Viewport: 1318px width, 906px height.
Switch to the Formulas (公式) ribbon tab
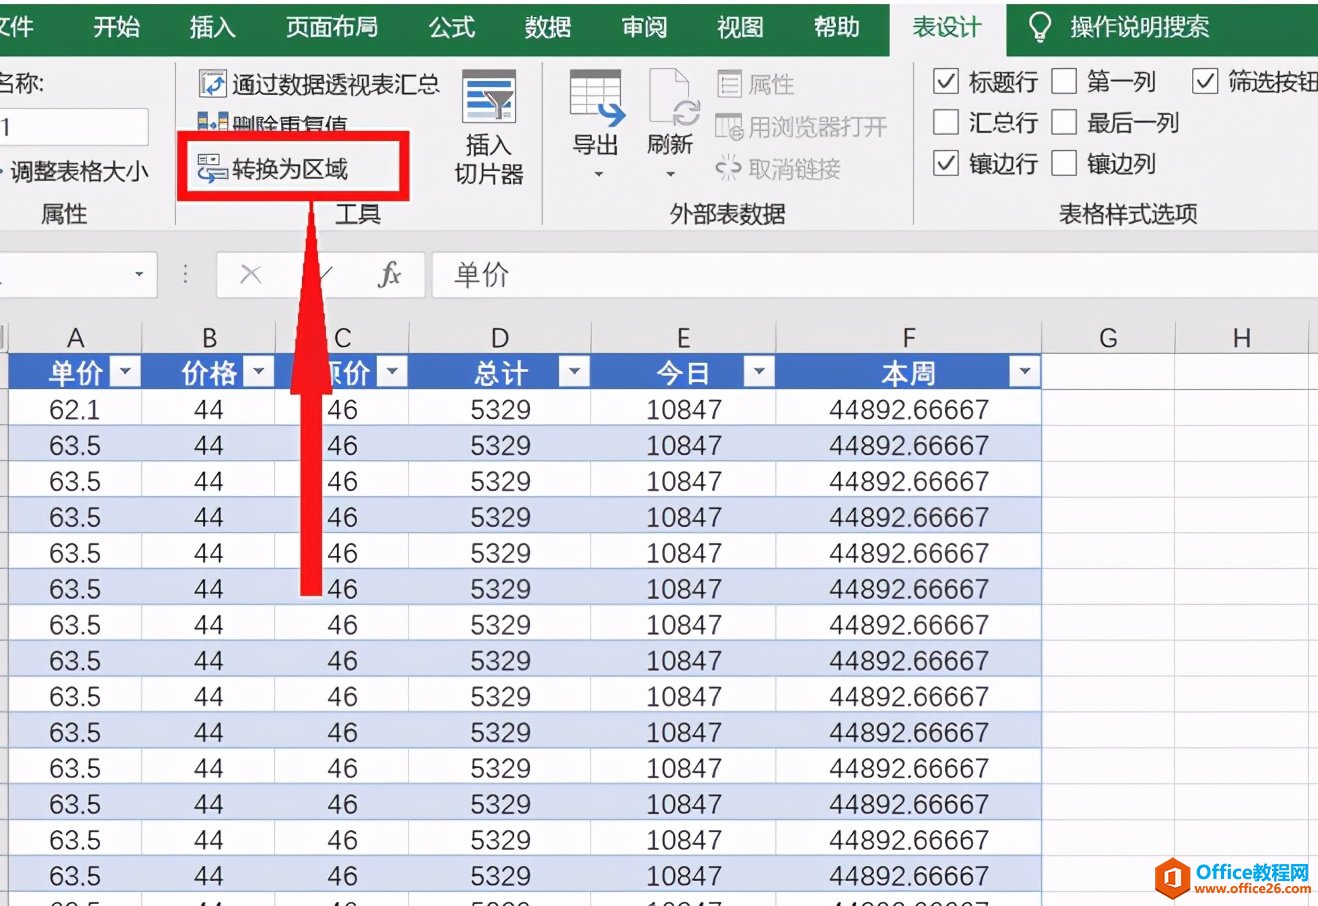pyautogui.click(x=452, y=27)
